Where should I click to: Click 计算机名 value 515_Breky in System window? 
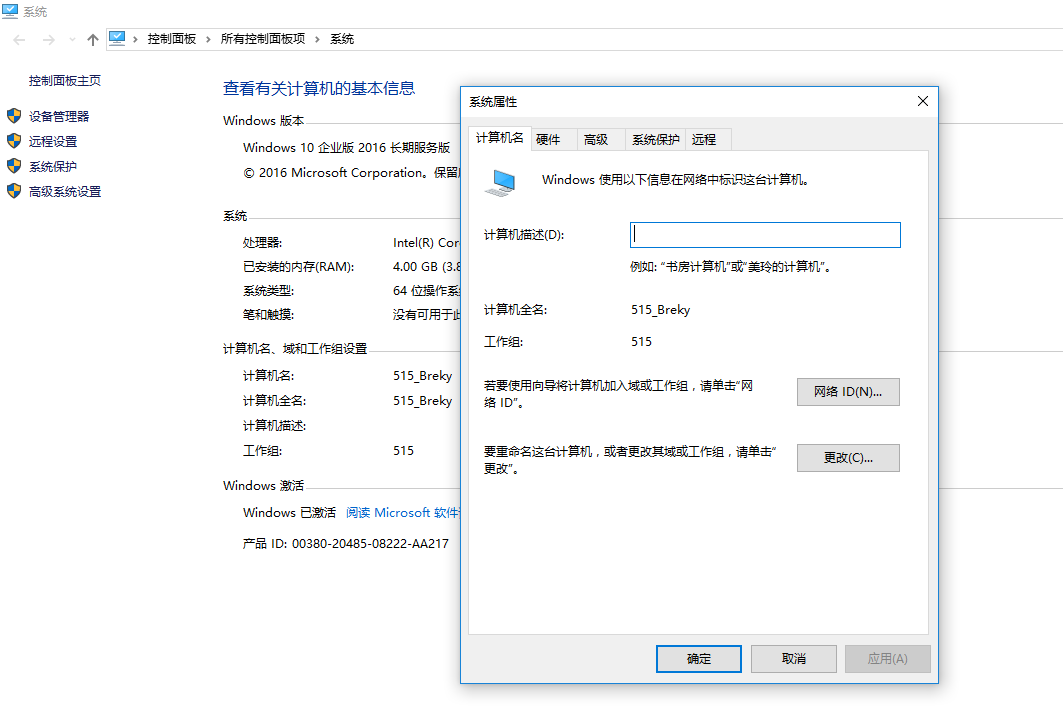coord(422,376)
